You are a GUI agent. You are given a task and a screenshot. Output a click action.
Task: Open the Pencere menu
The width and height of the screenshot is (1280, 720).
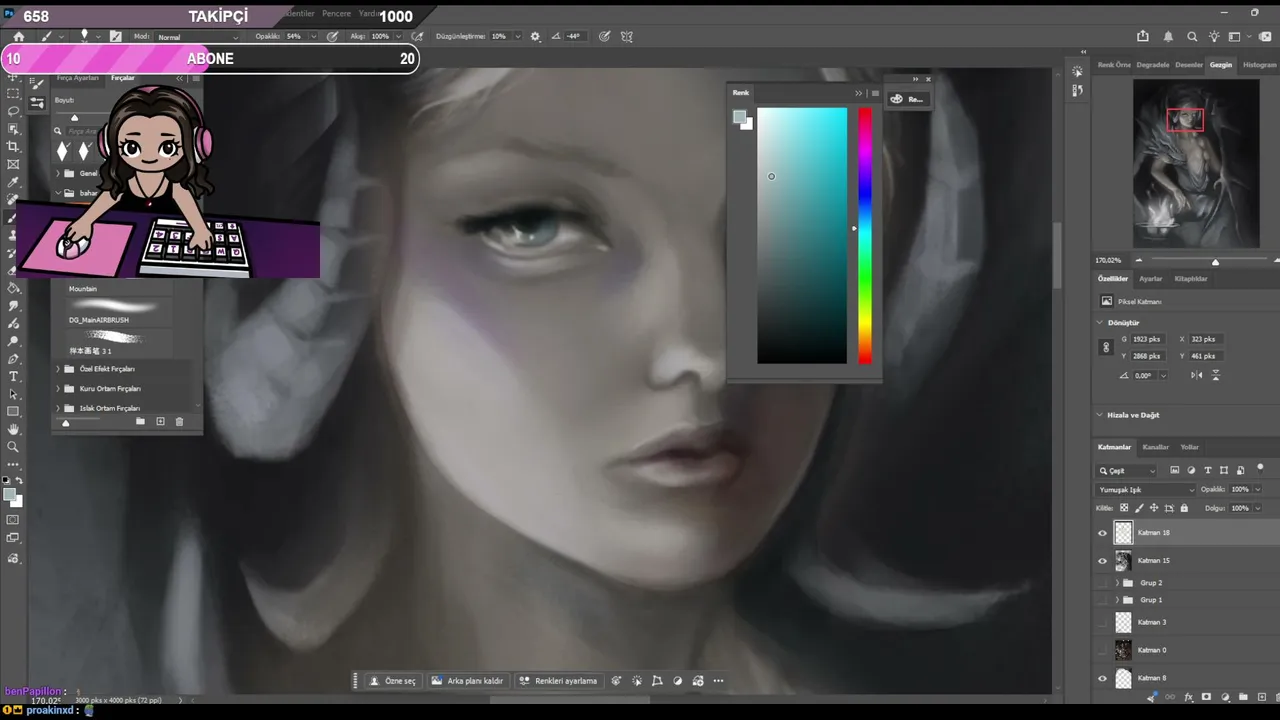pos(336,14)
